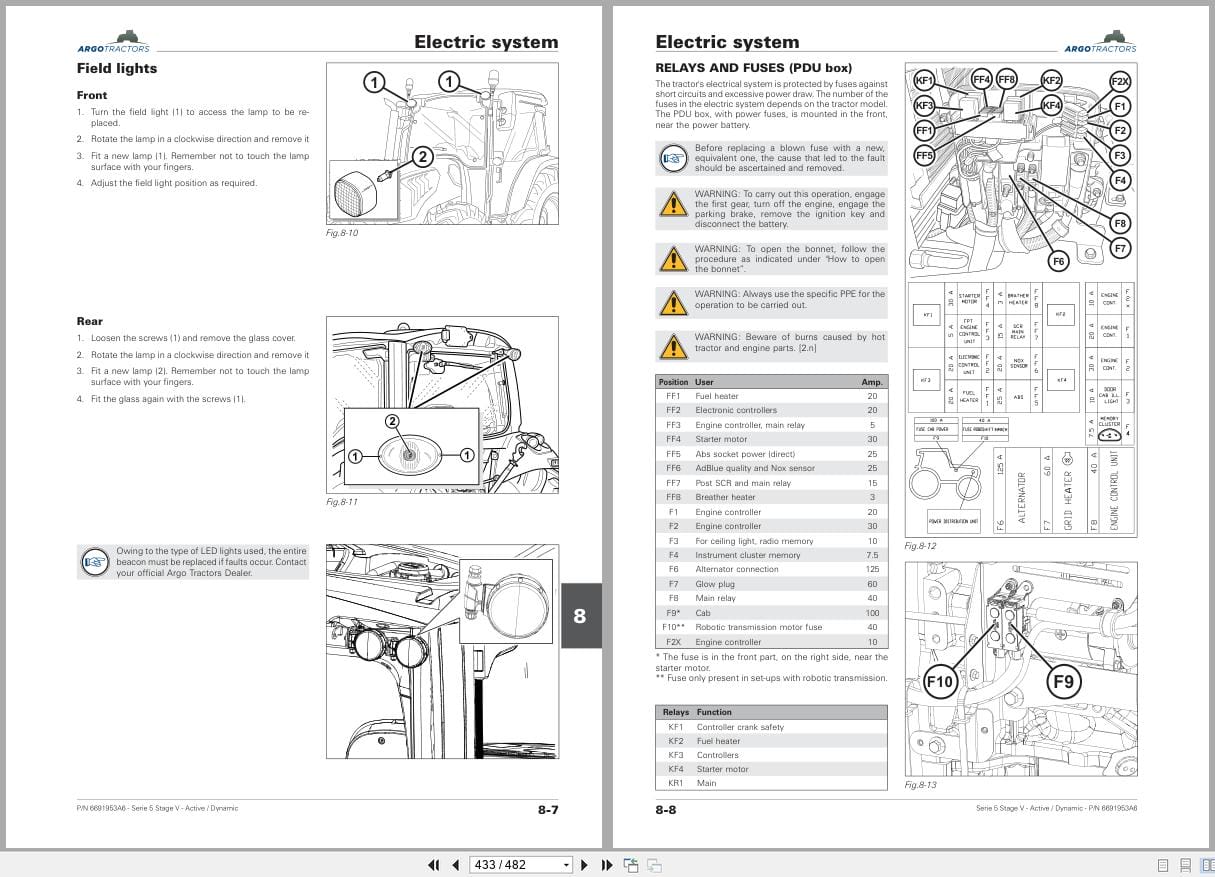Image resolution: width=1215 pixels, height=877 pixels.
Task: Click the KF1 callout in the PDU diagram
Action: 925,80
